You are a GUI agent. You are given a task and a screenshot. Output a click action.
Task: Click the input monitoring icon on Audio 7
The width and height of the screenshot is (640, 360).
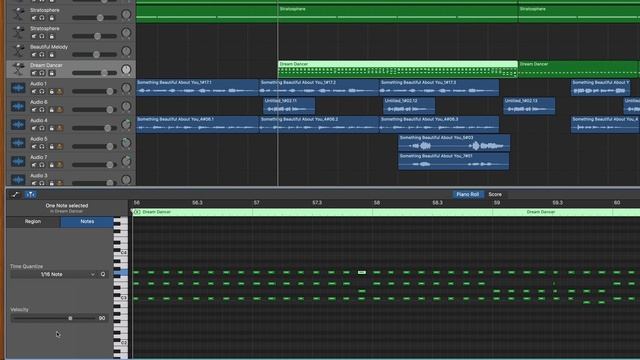click(x=60, y=165)
